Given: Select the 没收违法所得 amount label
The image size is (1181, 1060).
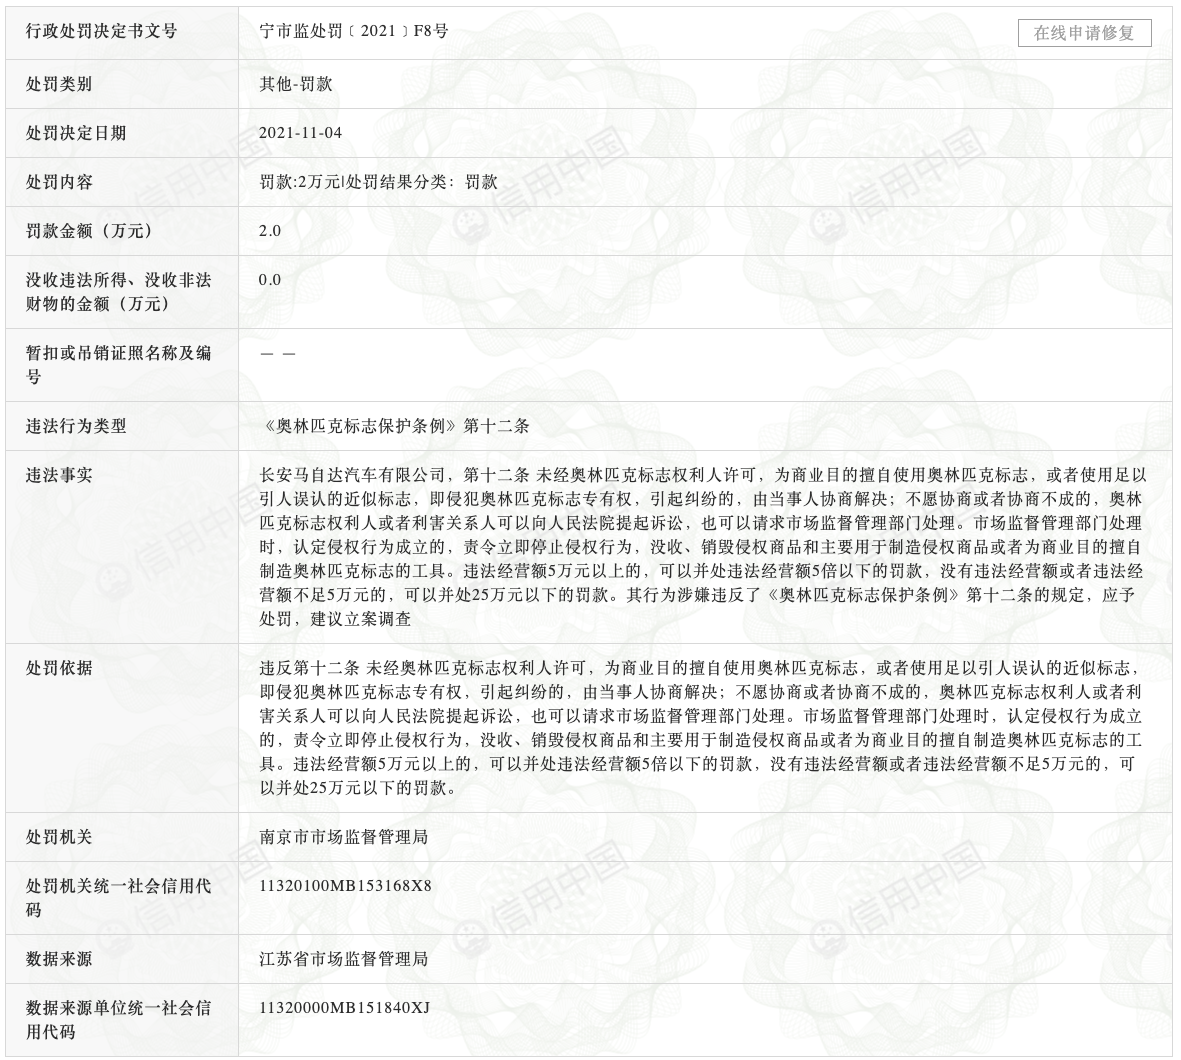Looking at the screenshot, I should coord(118,292).
